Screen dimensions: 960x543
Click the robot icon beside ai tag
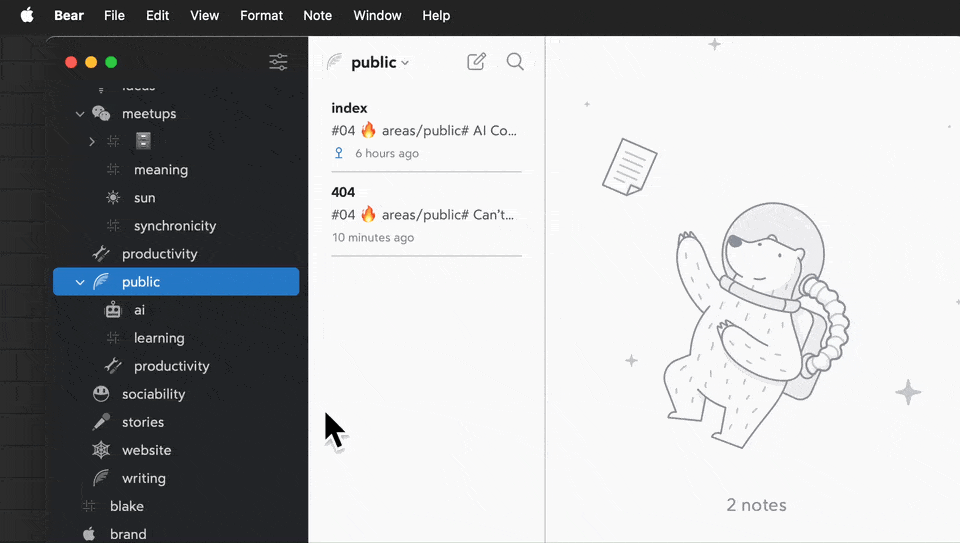tap(113, 310)
